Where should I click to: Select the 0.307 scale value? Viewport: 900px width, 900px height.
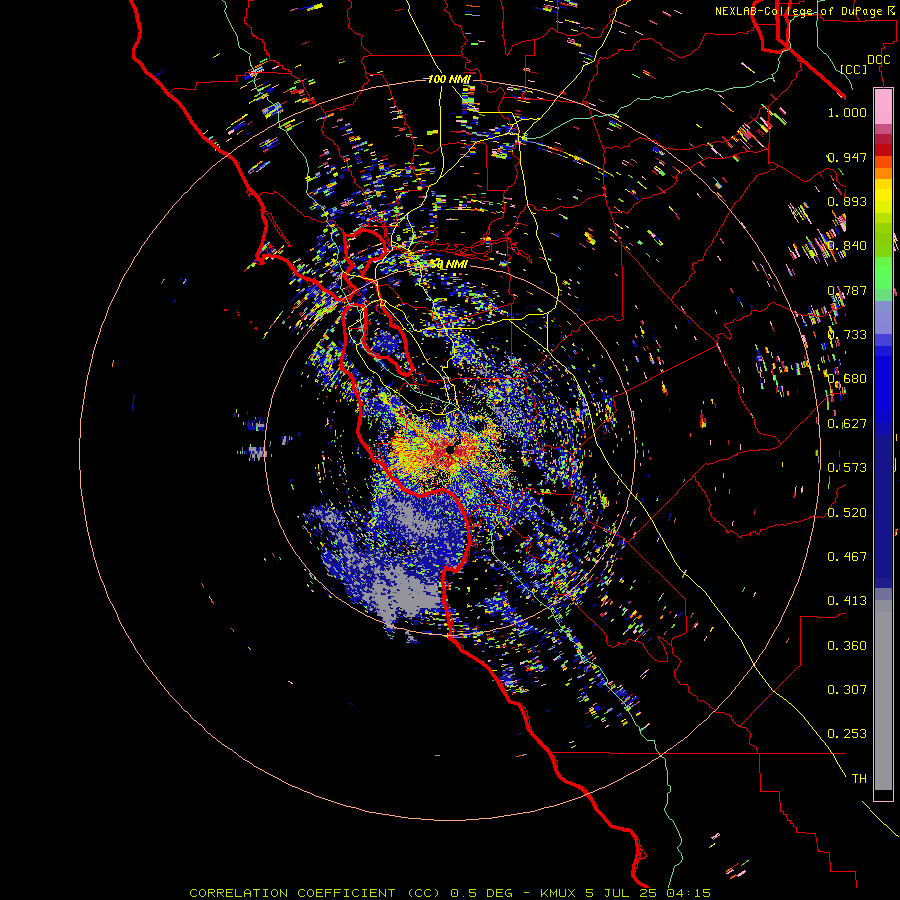click(x=847, y=690)
